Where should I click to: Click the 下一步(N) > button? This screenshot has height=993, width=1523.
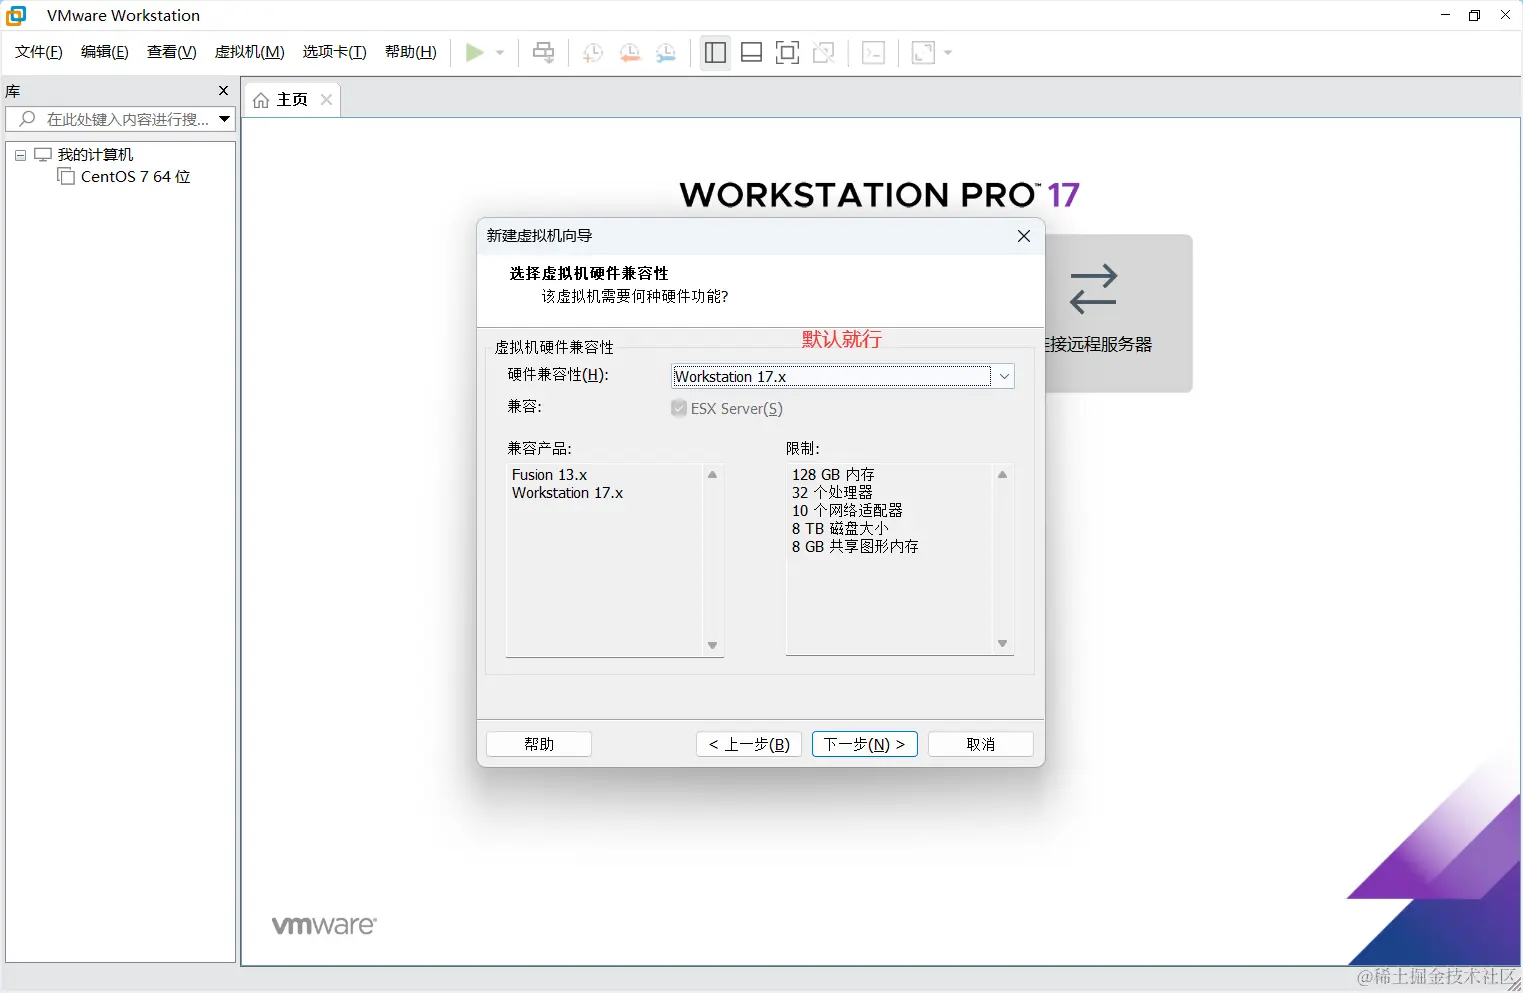pos(865,744)
